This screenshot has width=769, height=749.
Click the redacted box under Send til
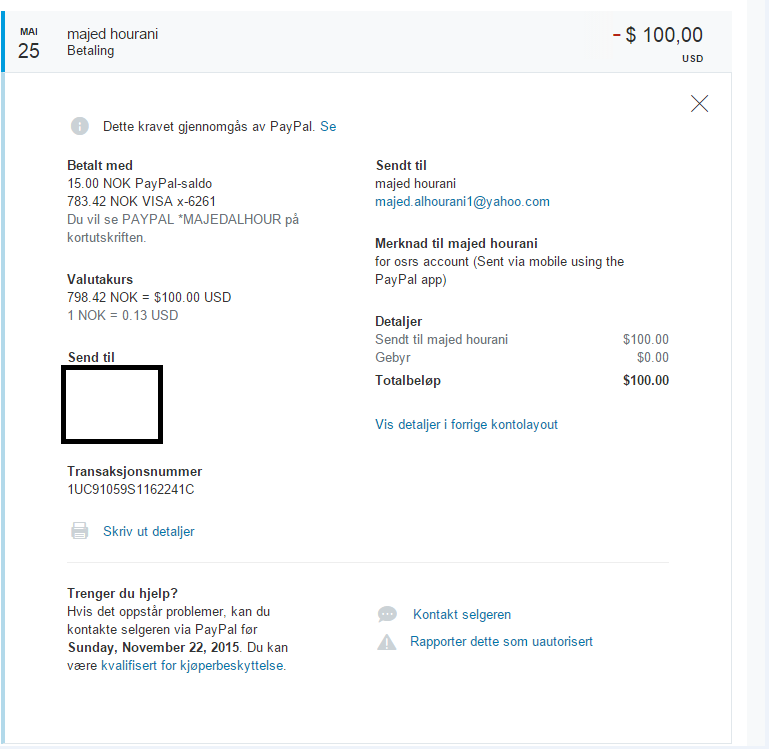(x=112, y=404)
